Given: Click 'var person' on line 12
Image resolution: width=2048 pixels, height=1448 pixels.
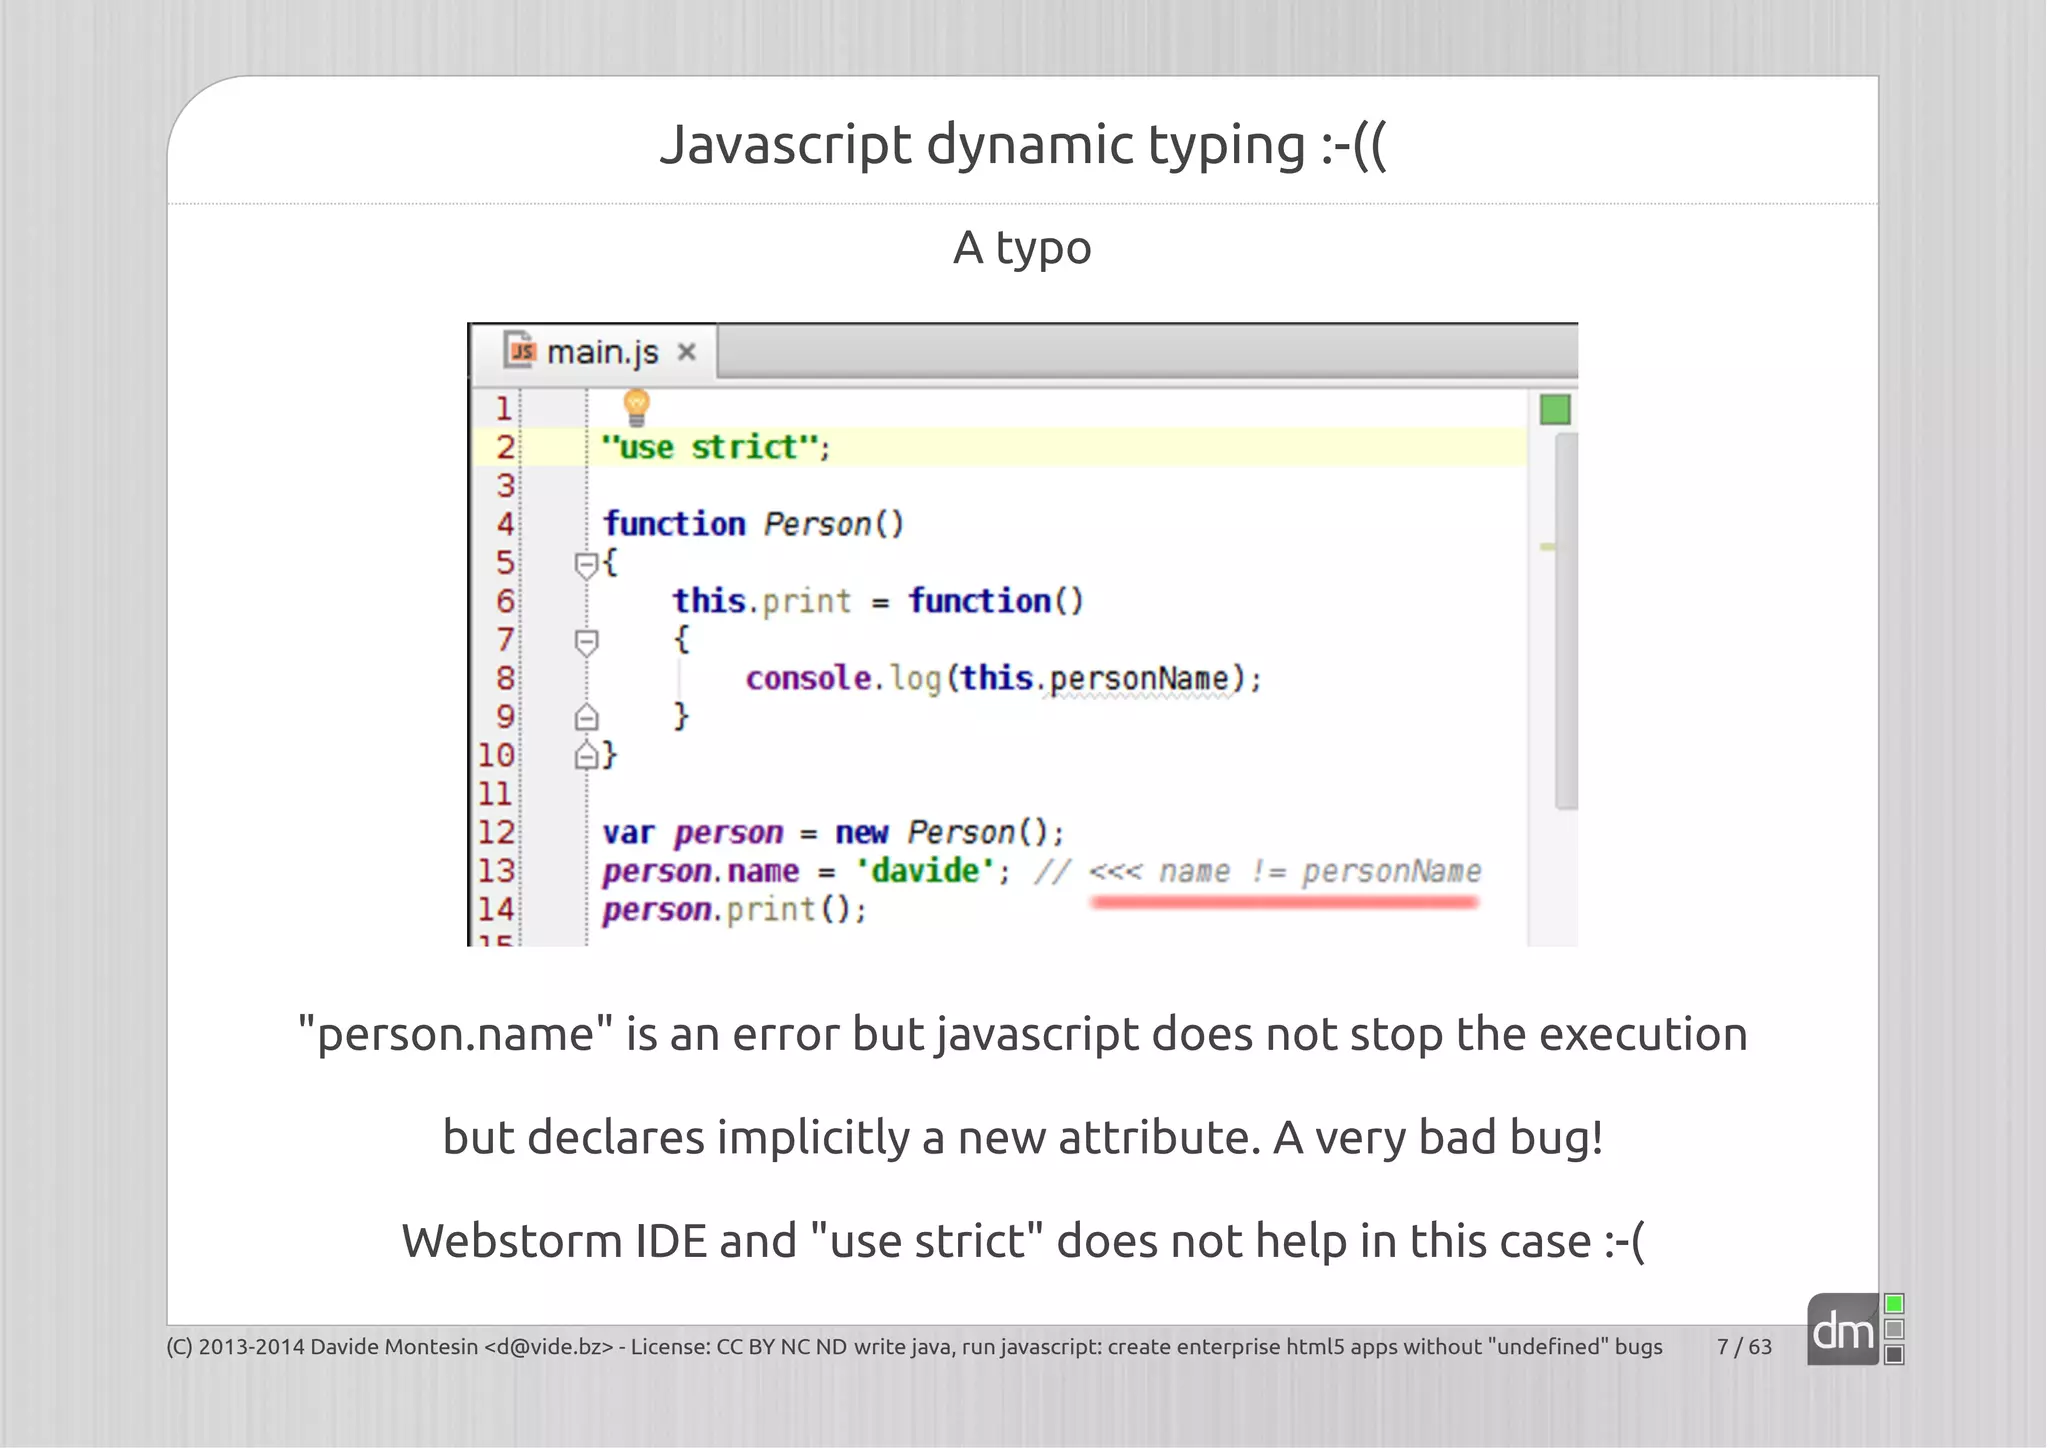Looking at the screenshot, I should tap(692, 833).
